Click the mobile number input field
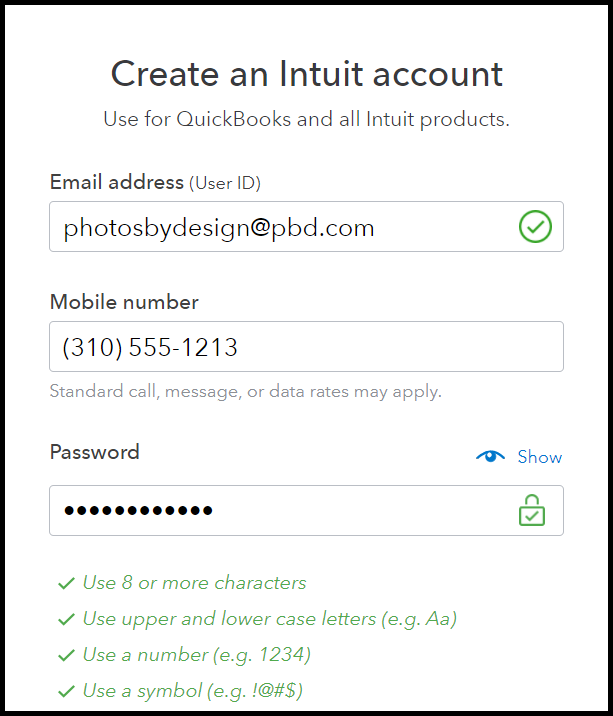Screen dimensions: 613x716 coord(306,347)
